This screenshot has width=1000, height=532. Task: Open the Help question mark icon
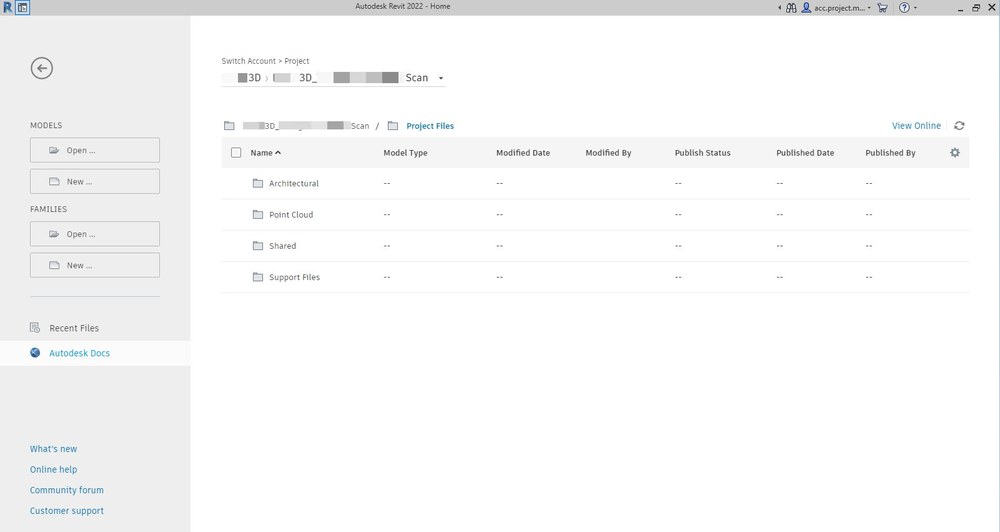(x=904, y=8)
